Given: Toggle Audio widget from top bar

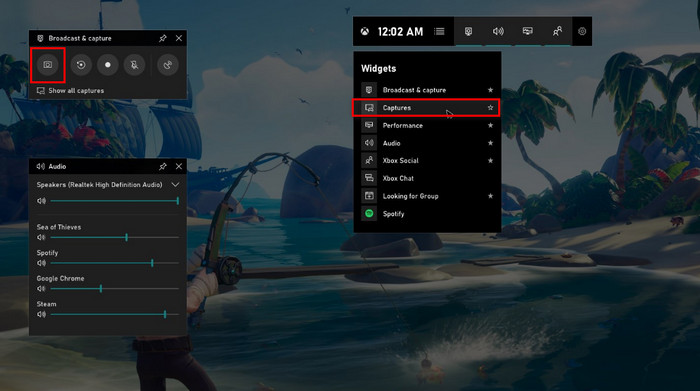Looking at the screenshot, I should [498, 31].
